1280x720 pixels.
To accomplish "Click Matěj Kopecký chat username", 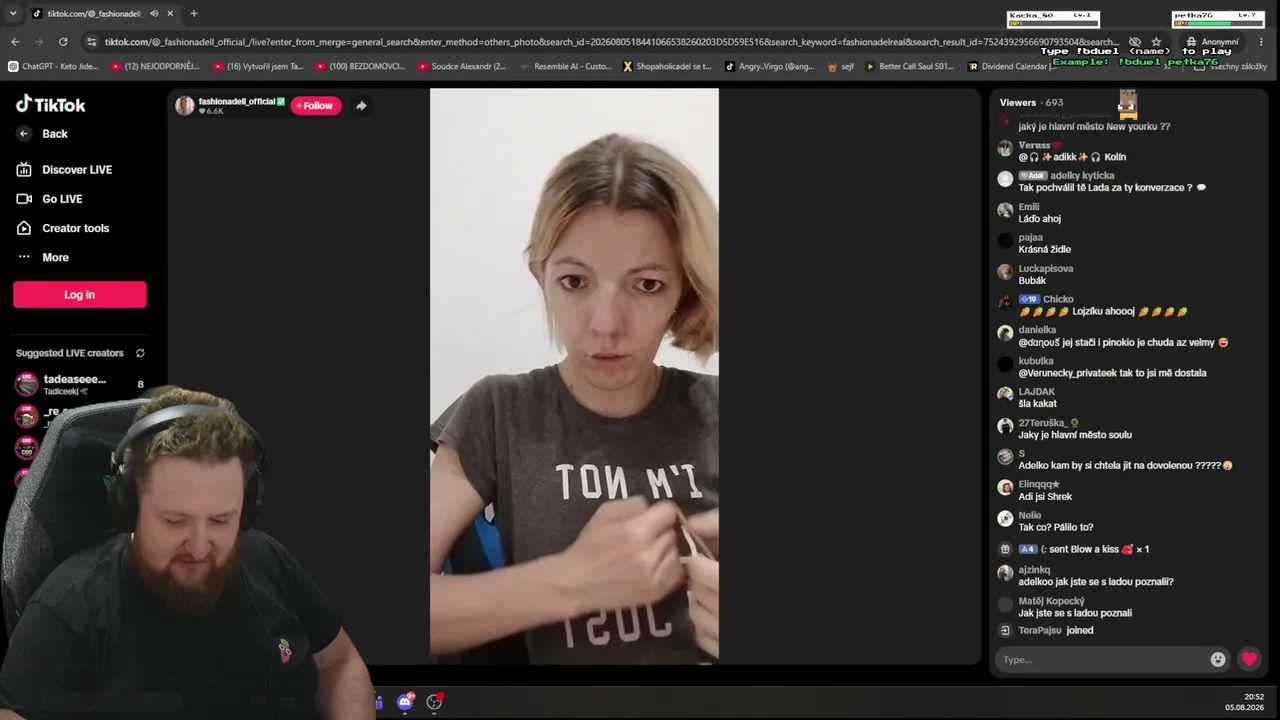I will [1051, 601].
